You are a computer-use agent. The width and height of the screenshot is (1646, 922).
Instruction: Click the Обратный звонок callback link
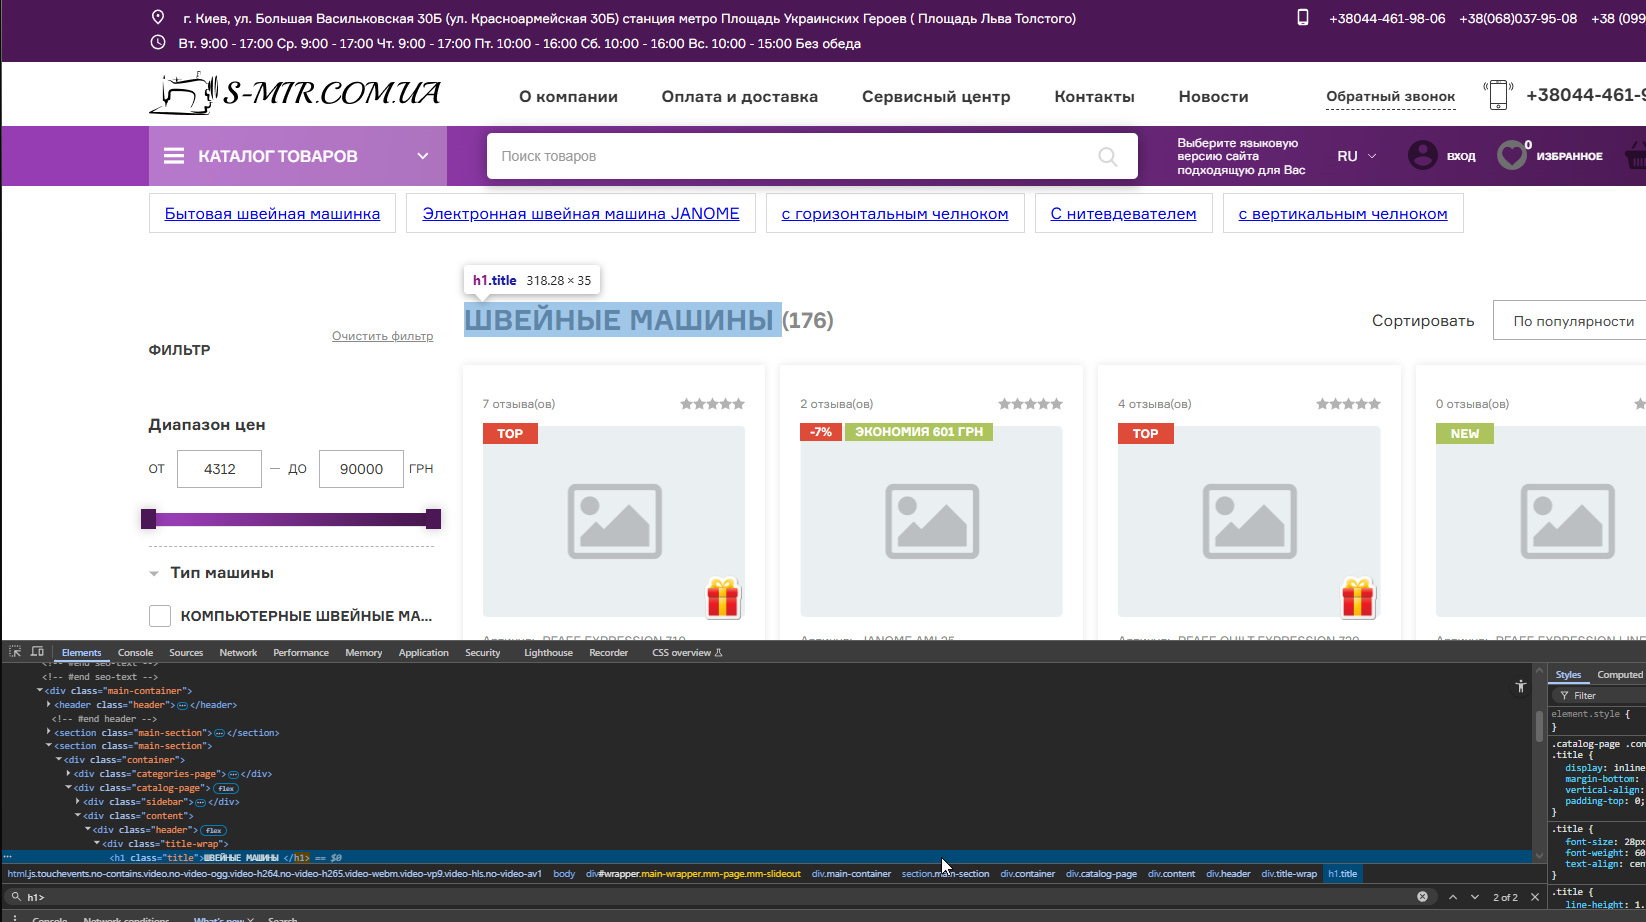(1390, 97)
